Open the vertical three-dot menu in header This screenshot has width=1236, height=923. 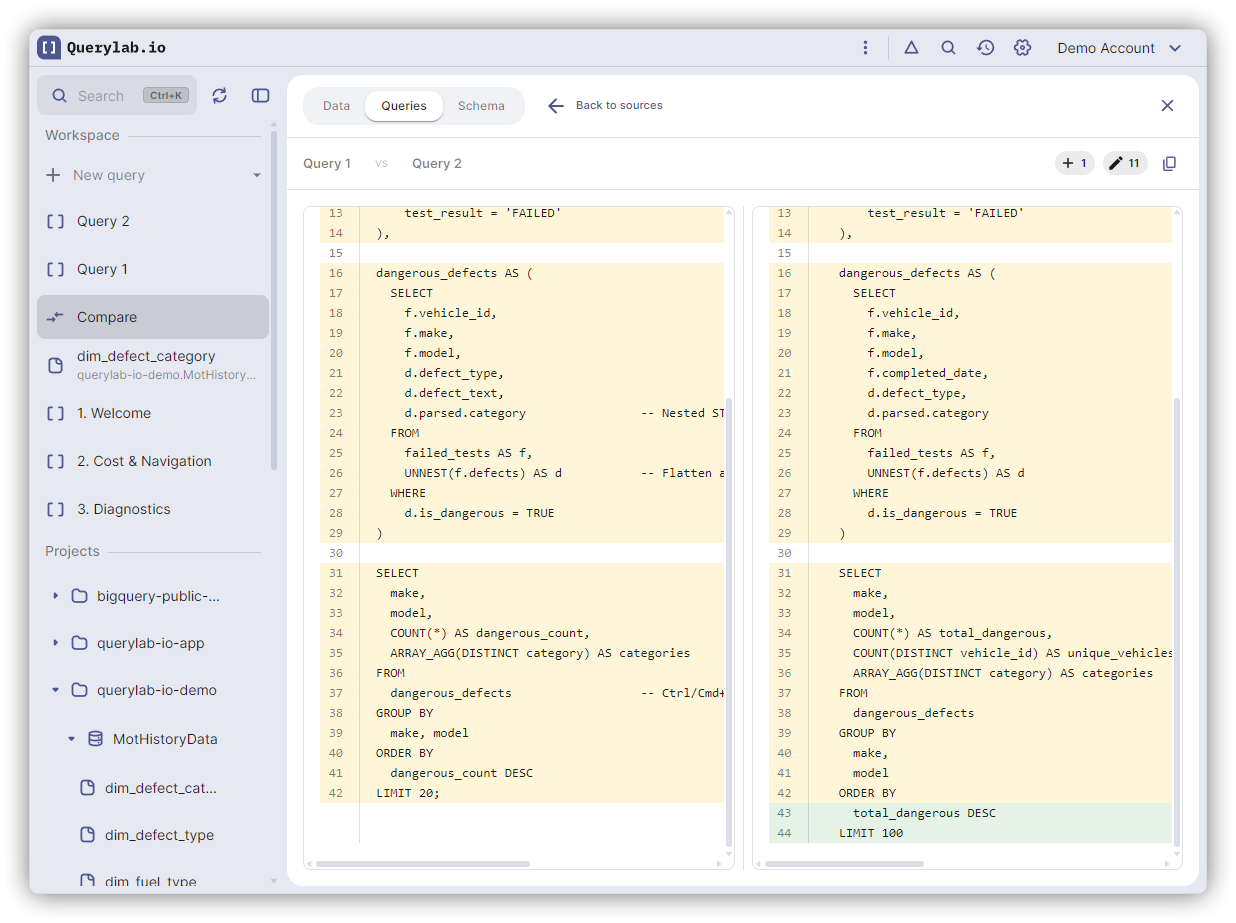click(865, 48)
